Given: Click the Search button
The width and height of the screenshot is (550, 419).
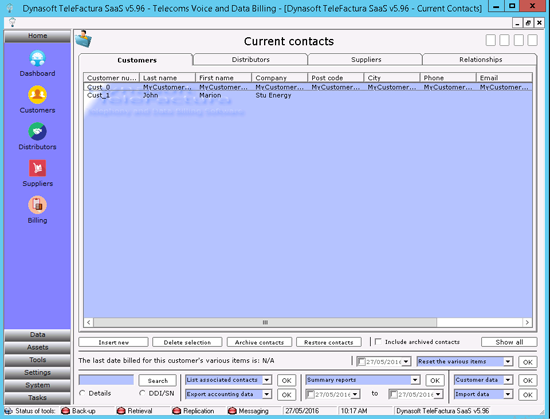Looking at the screenshot, I should click(x=157, y=380).
